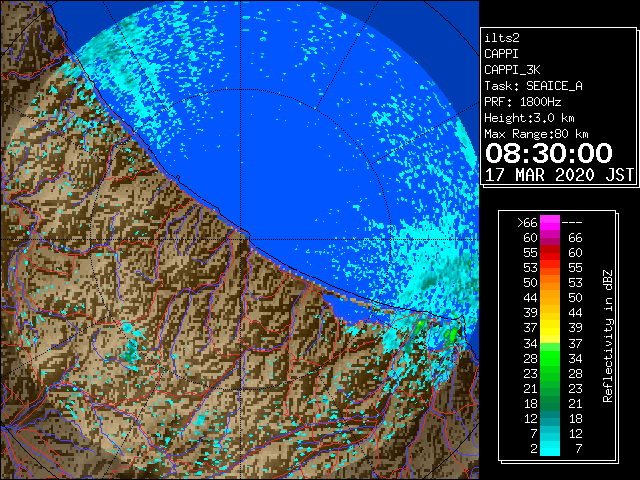Select the red-orange 53–55 dBZ swatch
640x480 pixels.
click(550, 268)
